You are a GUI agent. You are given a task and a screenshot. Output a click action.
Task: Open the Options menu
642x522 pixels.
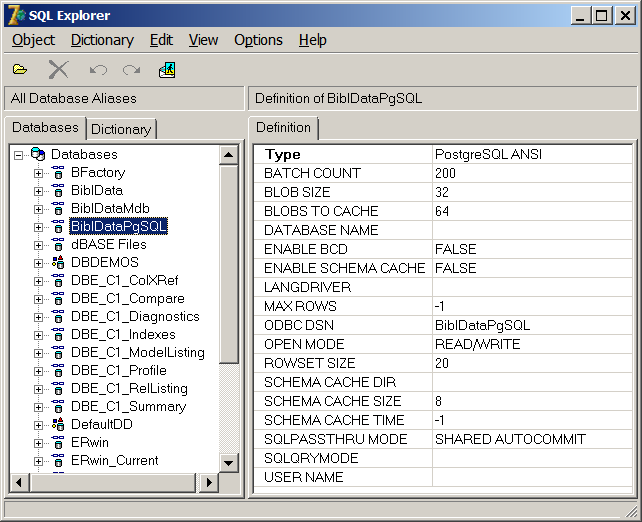258,40
